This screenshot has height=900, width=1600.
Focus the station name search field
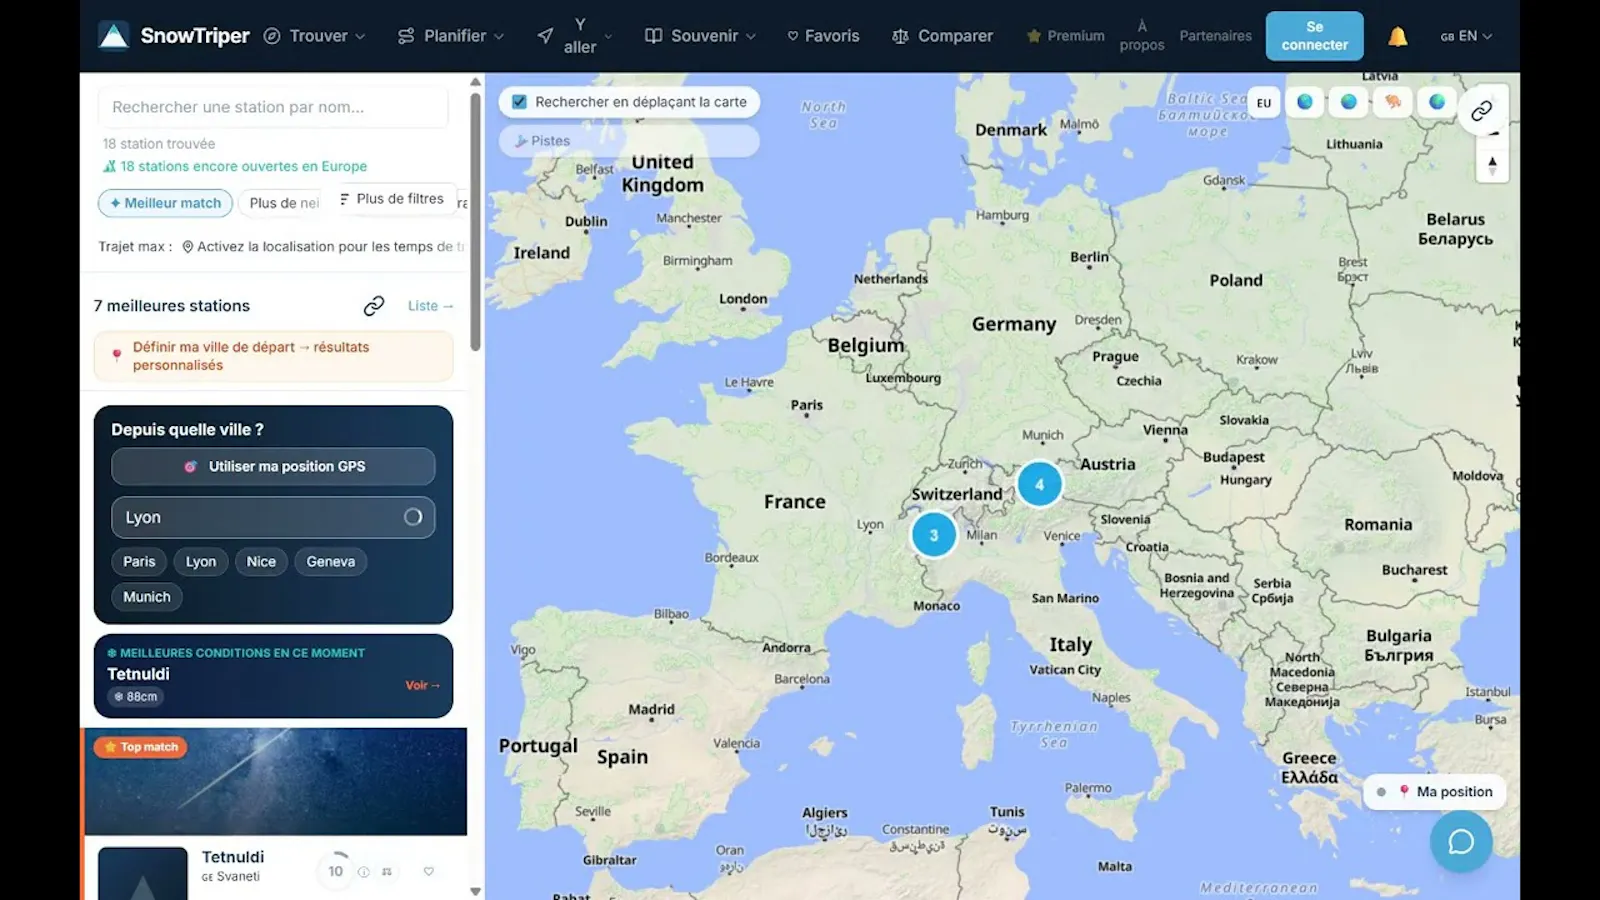point(273,107)
